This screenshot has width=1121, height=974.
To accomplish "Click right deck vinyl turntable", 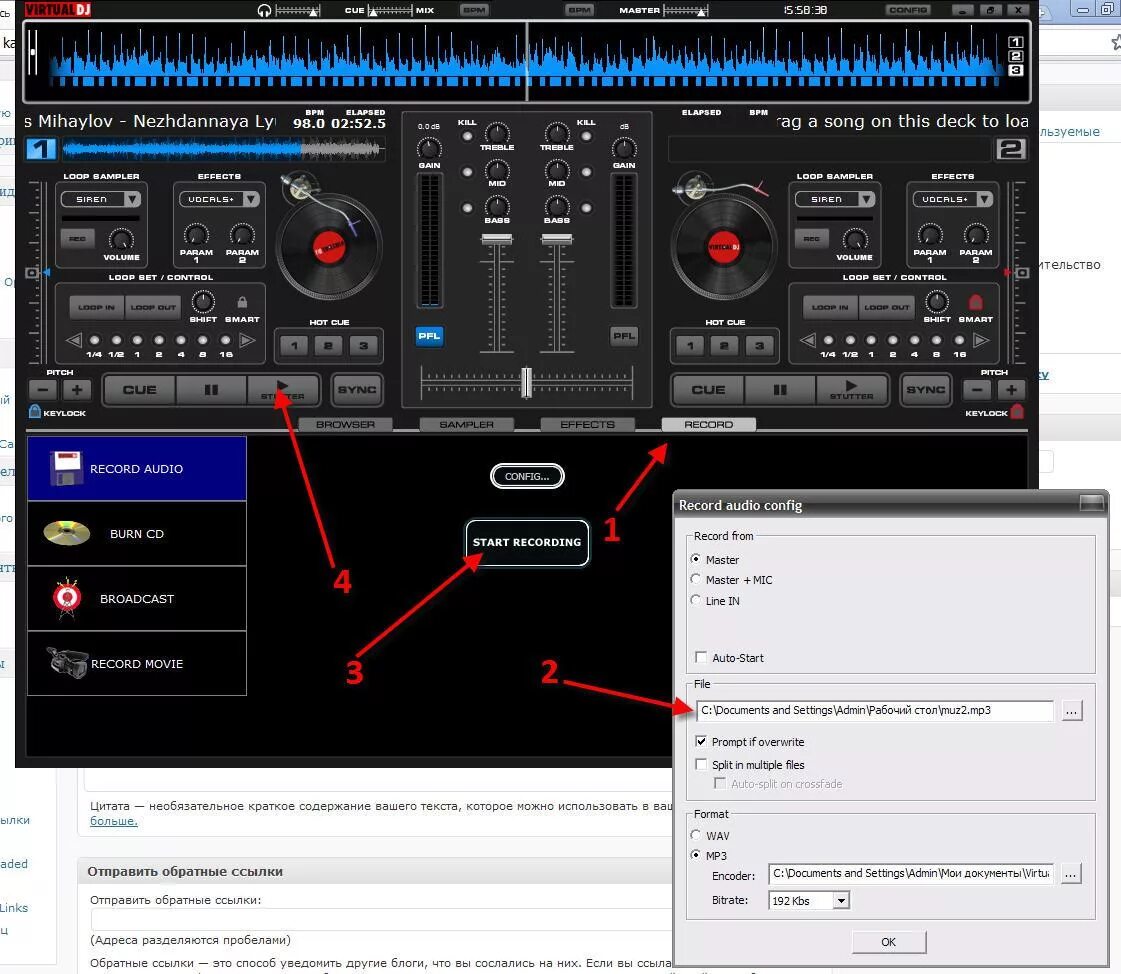I will (724, 247).
